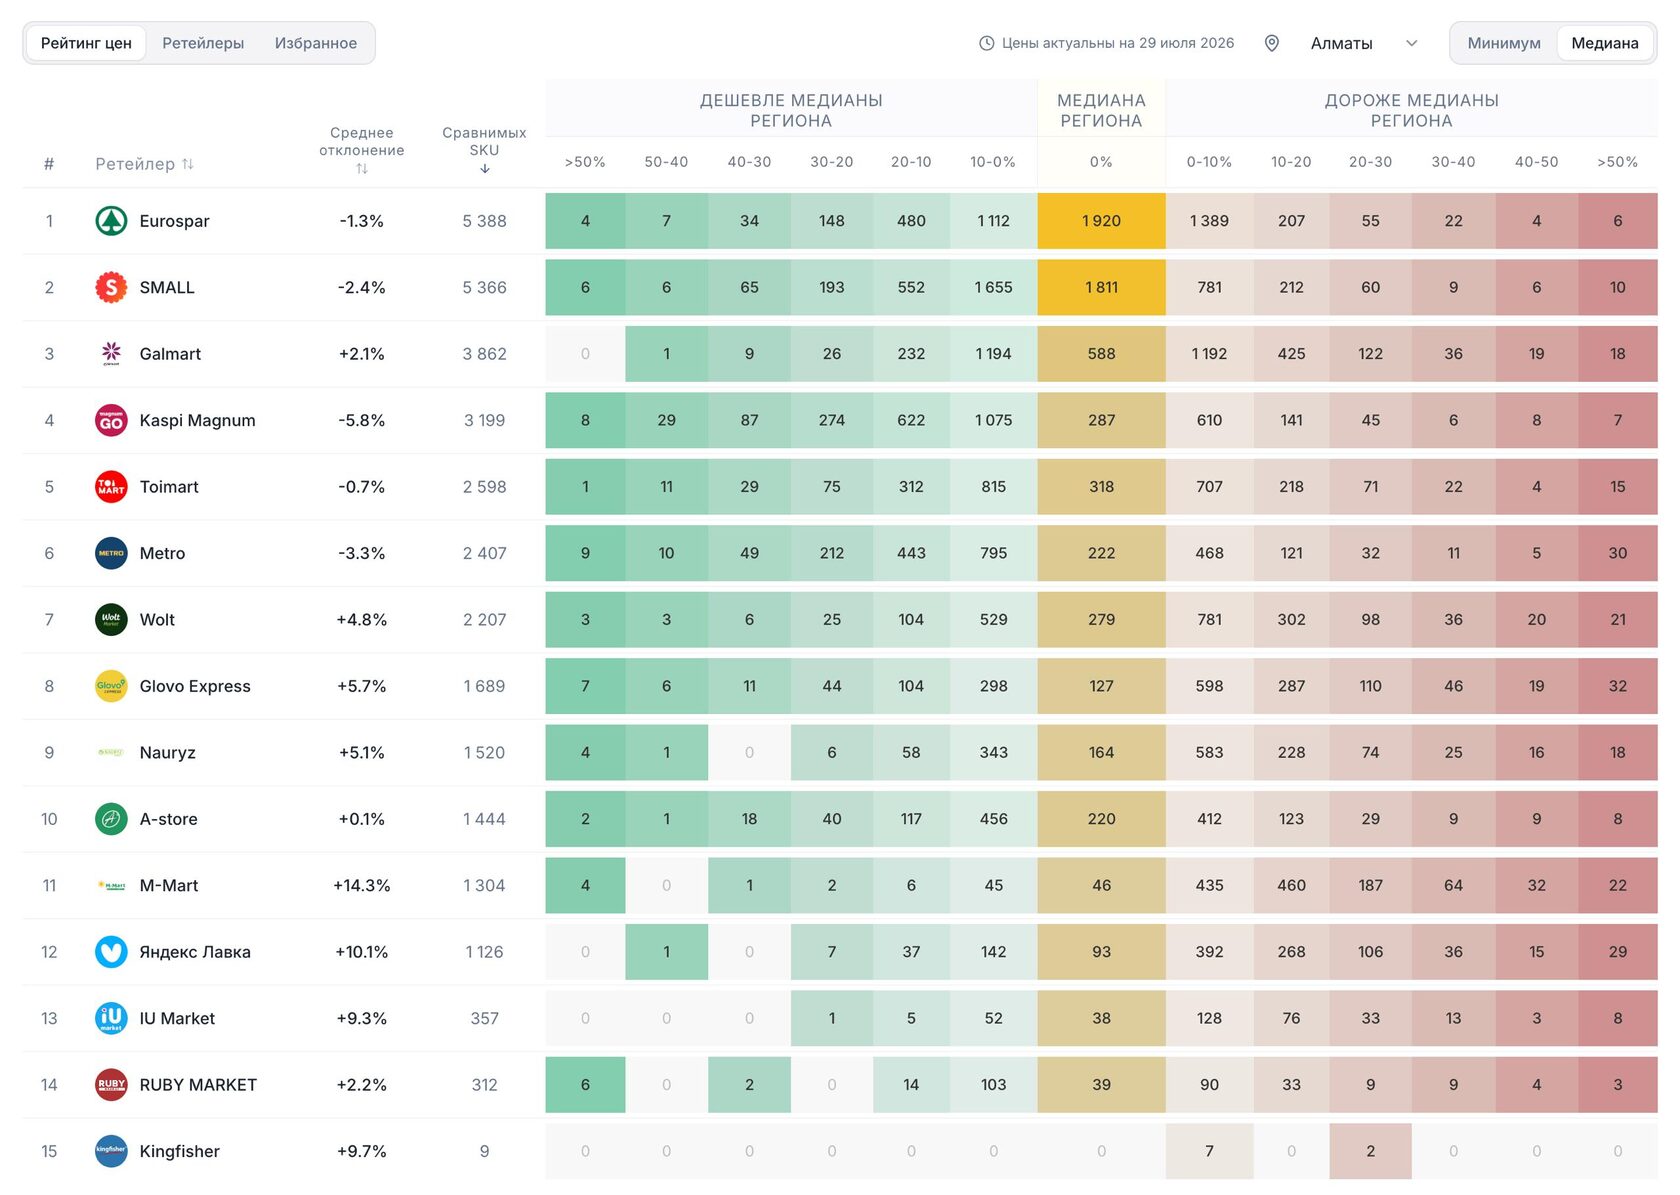Click the SMALL retailer logo icon
The width and height of the screenshot is (1680, 1195).
111,288
